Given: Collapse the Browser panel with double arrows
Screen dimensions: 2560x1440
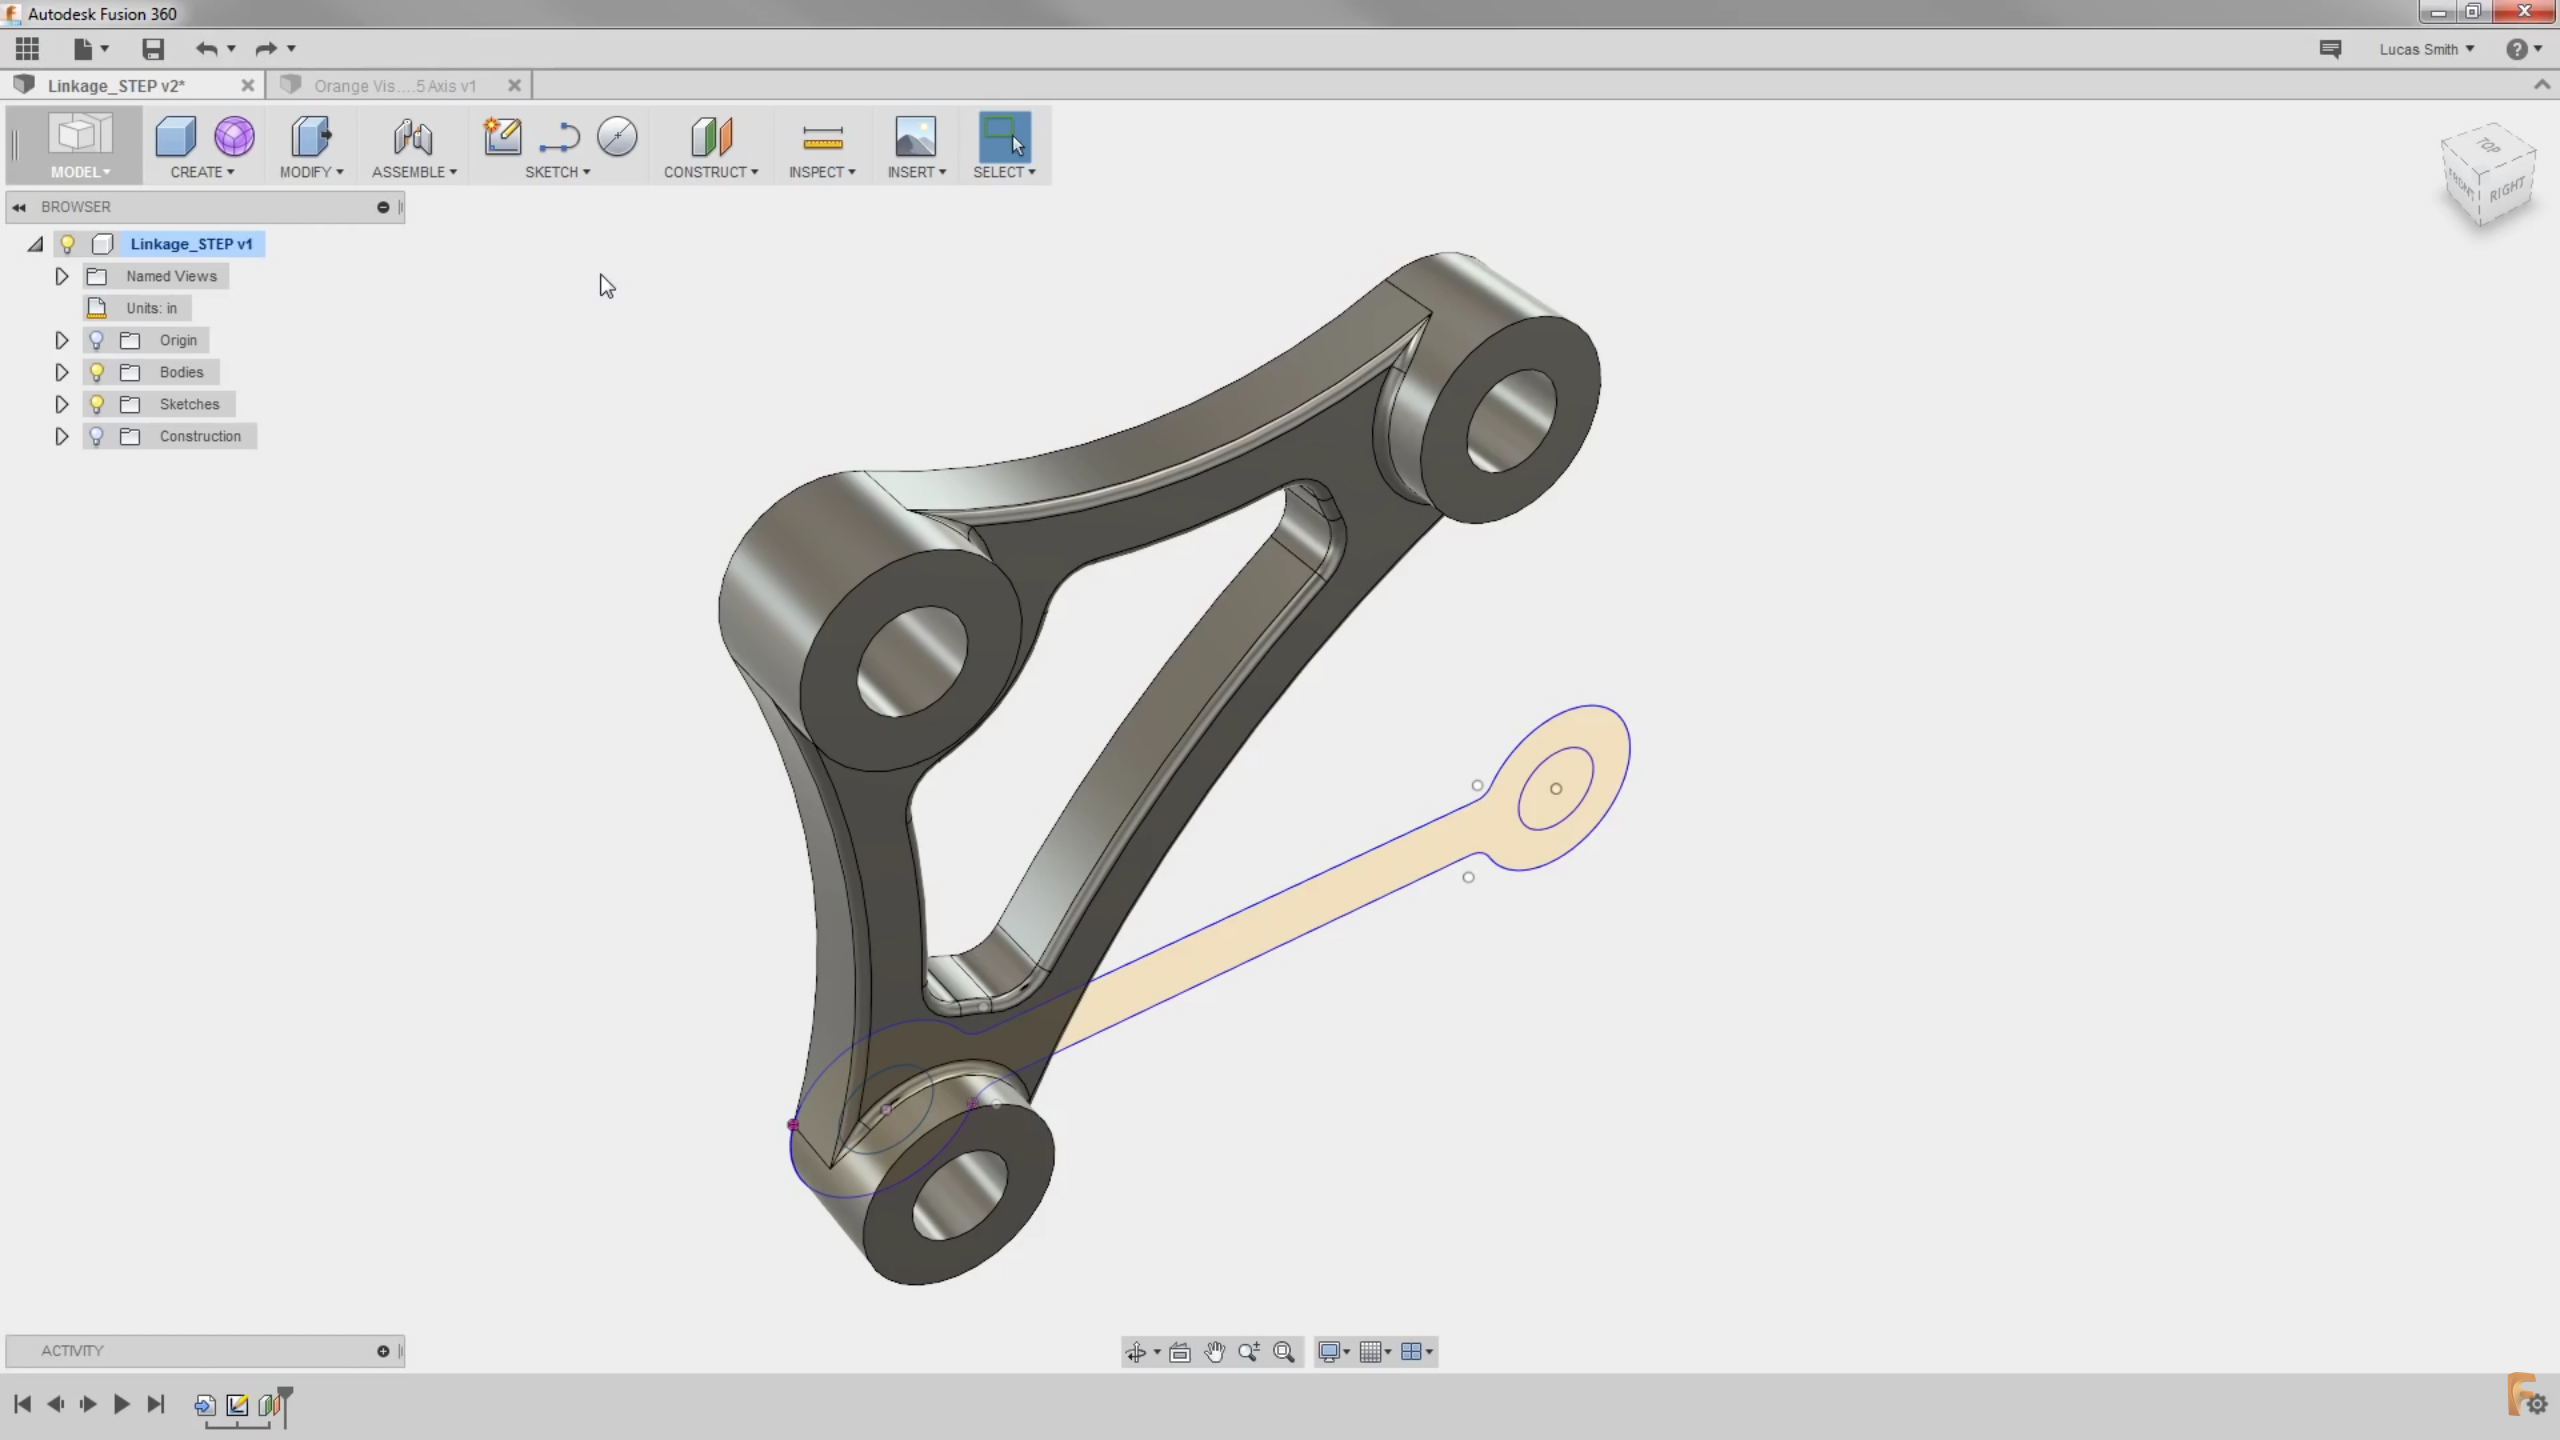Looking at the screenshot, I should click(19, 207).
